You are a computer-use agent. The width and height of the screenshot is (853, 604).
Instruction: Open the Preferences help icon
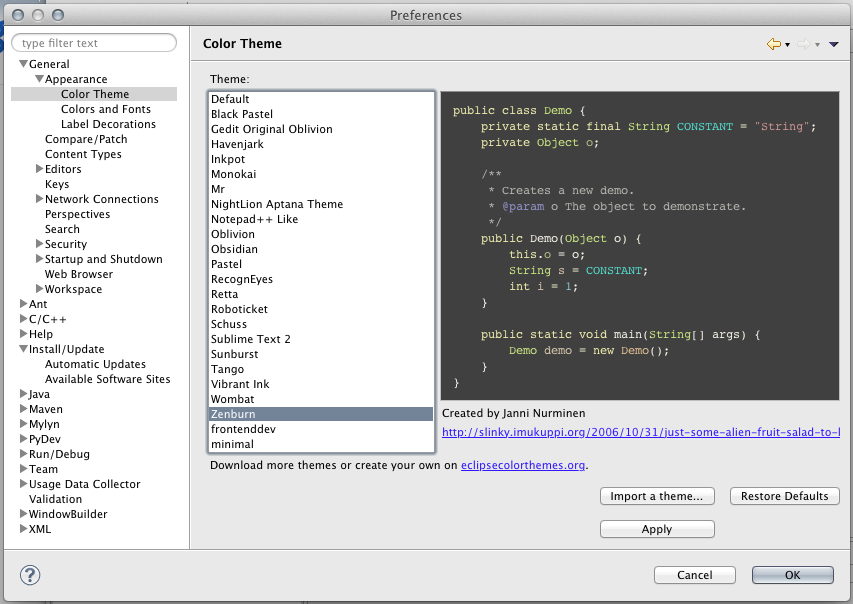click(30, 575)
